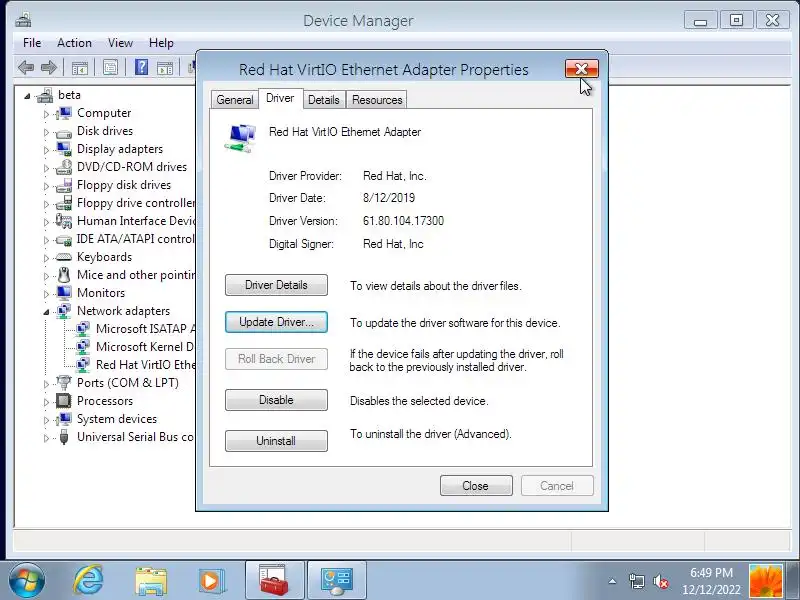This screenshot has width=800, height=600.
Task: Click the Mice and other pointing devices icon
Action: pyautogui.click(x=64, y=275)
